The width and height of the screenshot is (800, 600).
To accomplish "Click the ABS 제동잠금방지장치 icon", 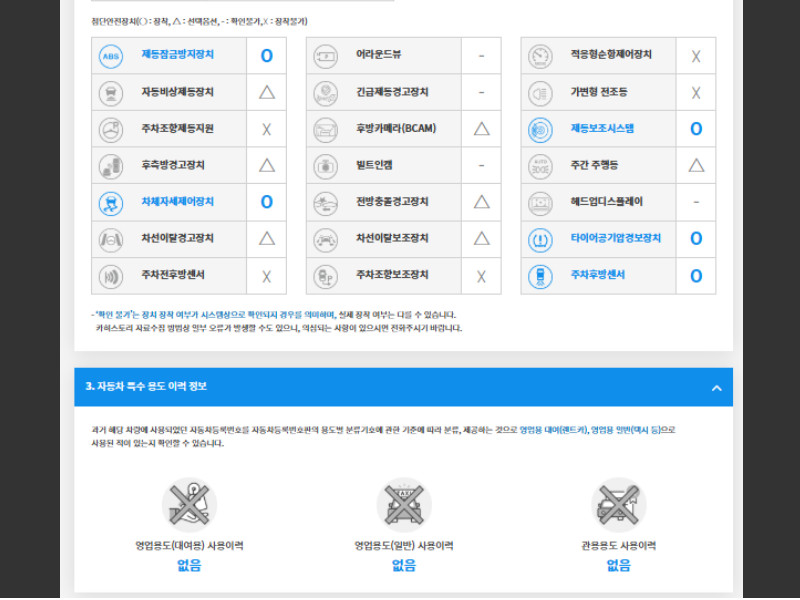I will point(111,56).
